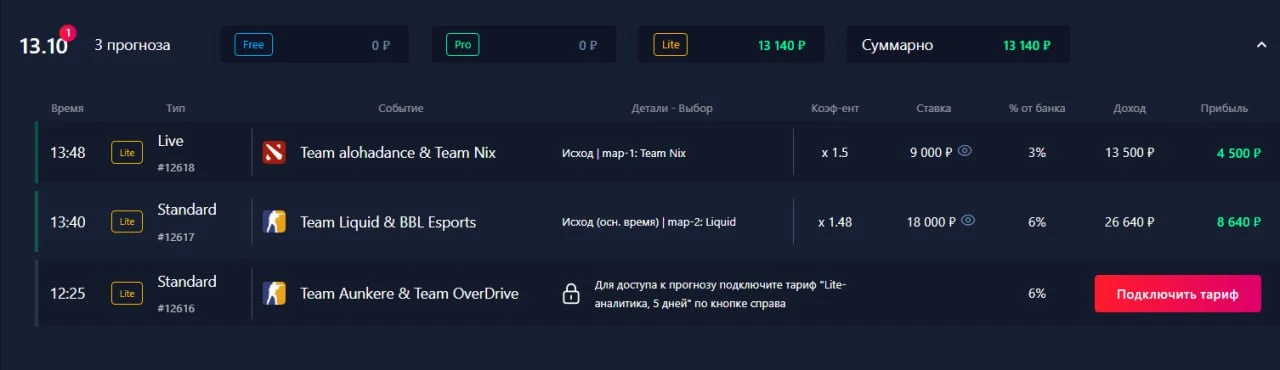Open Team alohadance & Team Nix event
This screenshot has width=1280, height=370.
point(398,153)
